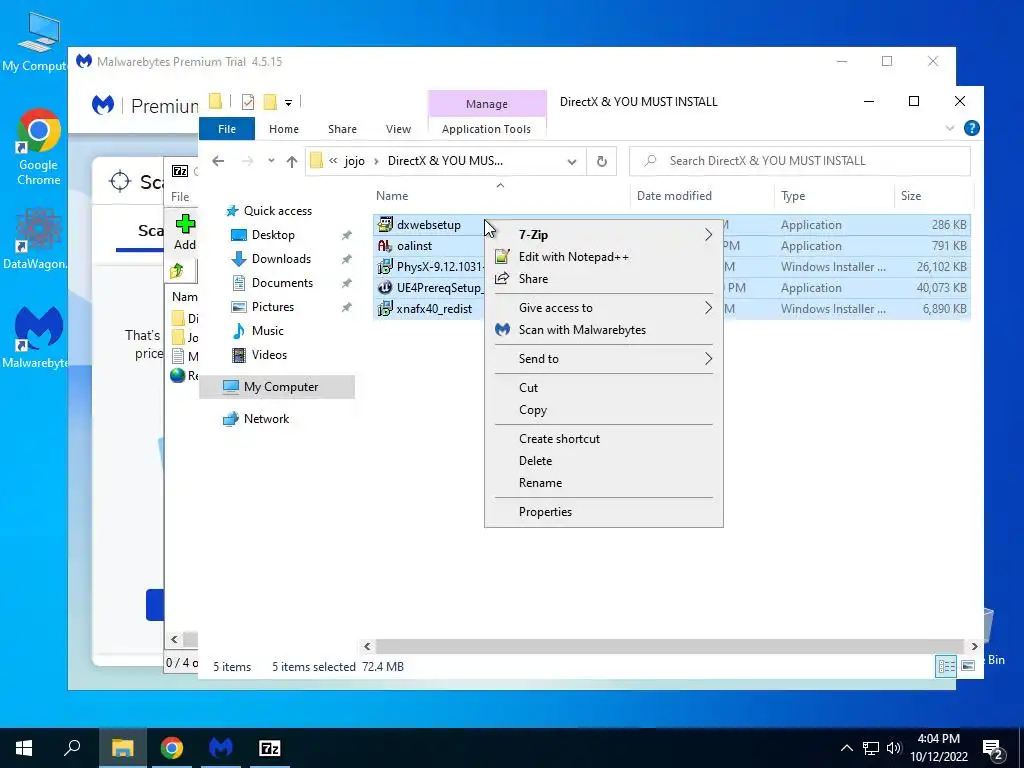Open the Application Tools tab
Screen dimensions: 1024x768
(487, 129)
